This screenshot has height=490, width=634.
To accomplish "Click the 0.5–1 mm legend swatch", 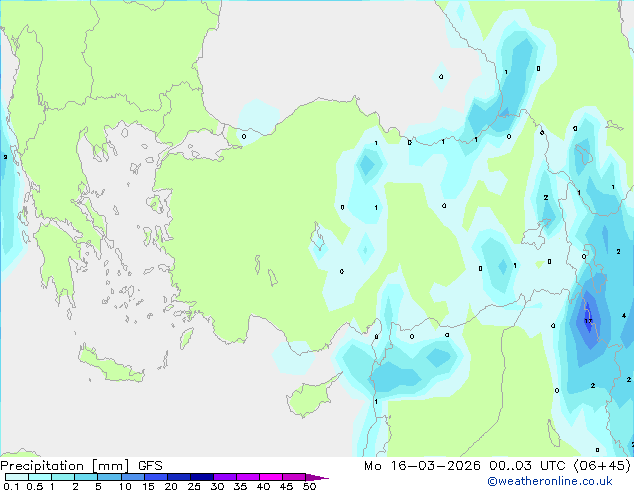I will (x=40, y=477).
